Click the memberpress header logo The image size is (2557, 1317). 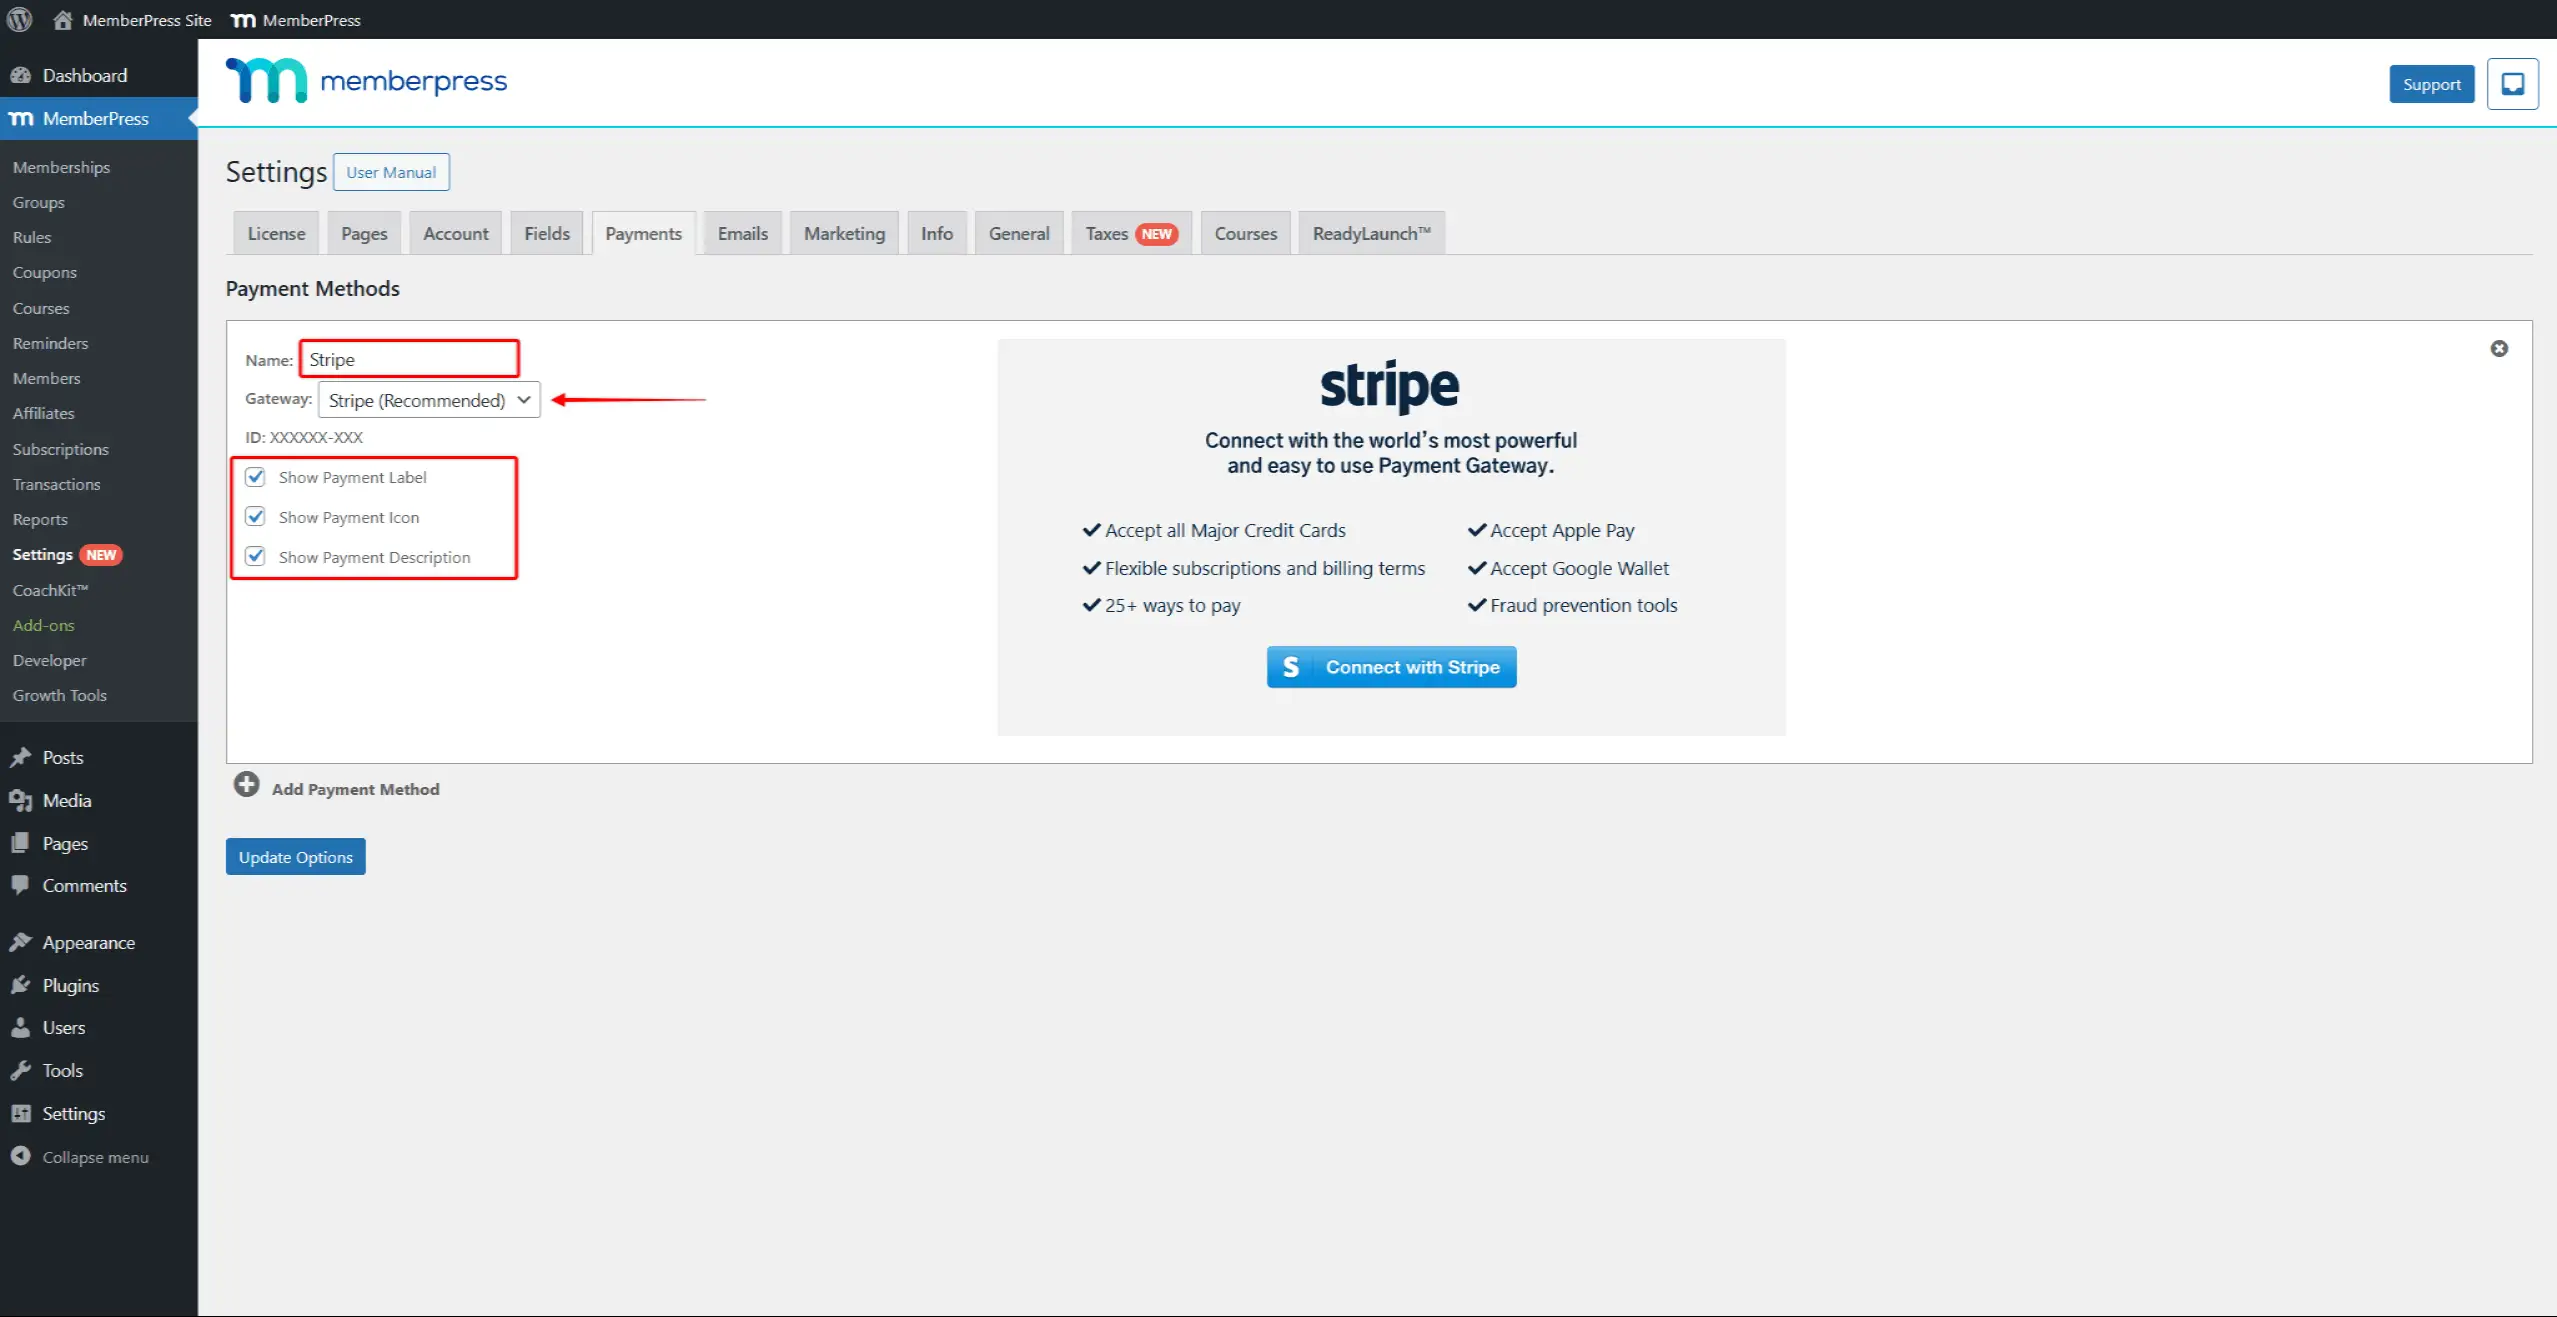366,81
